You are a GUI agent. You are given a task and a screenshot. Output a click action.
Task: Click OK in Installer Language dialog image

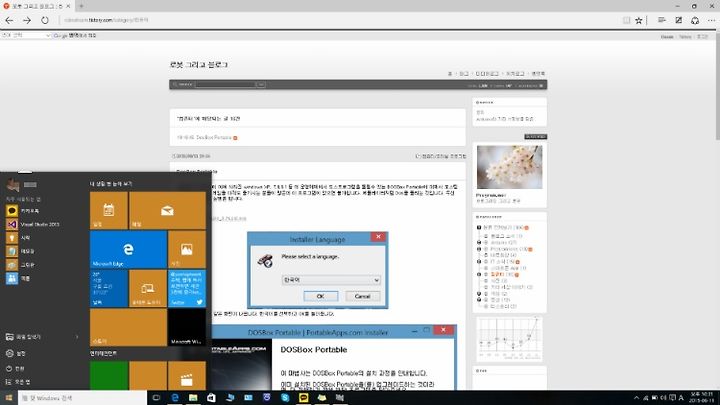[x=321, y=296]
